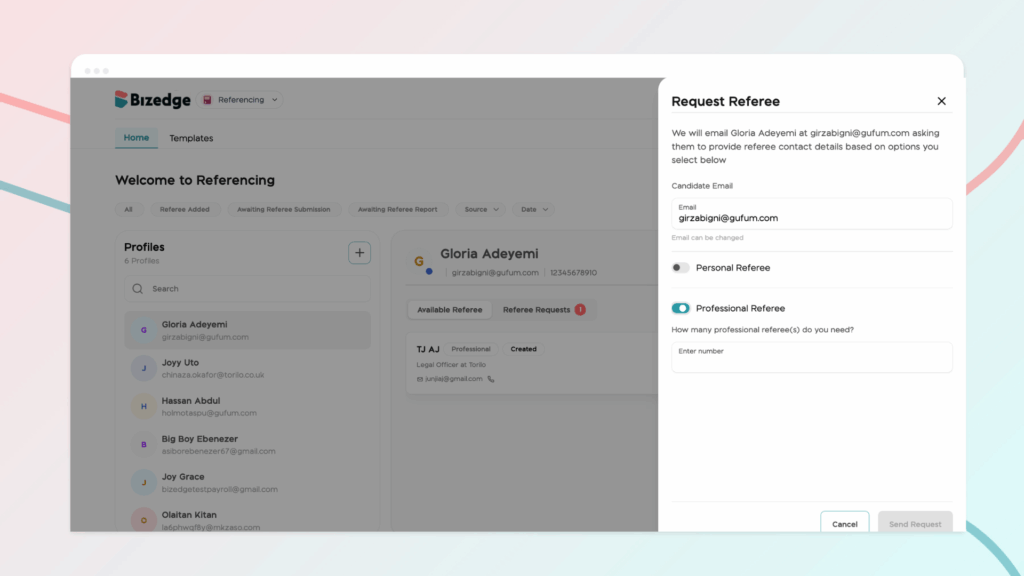Click Joyy Uto's J avatar
This screenshot has height=576, width=1024.
pyautogui.click(x=144, y=368)
